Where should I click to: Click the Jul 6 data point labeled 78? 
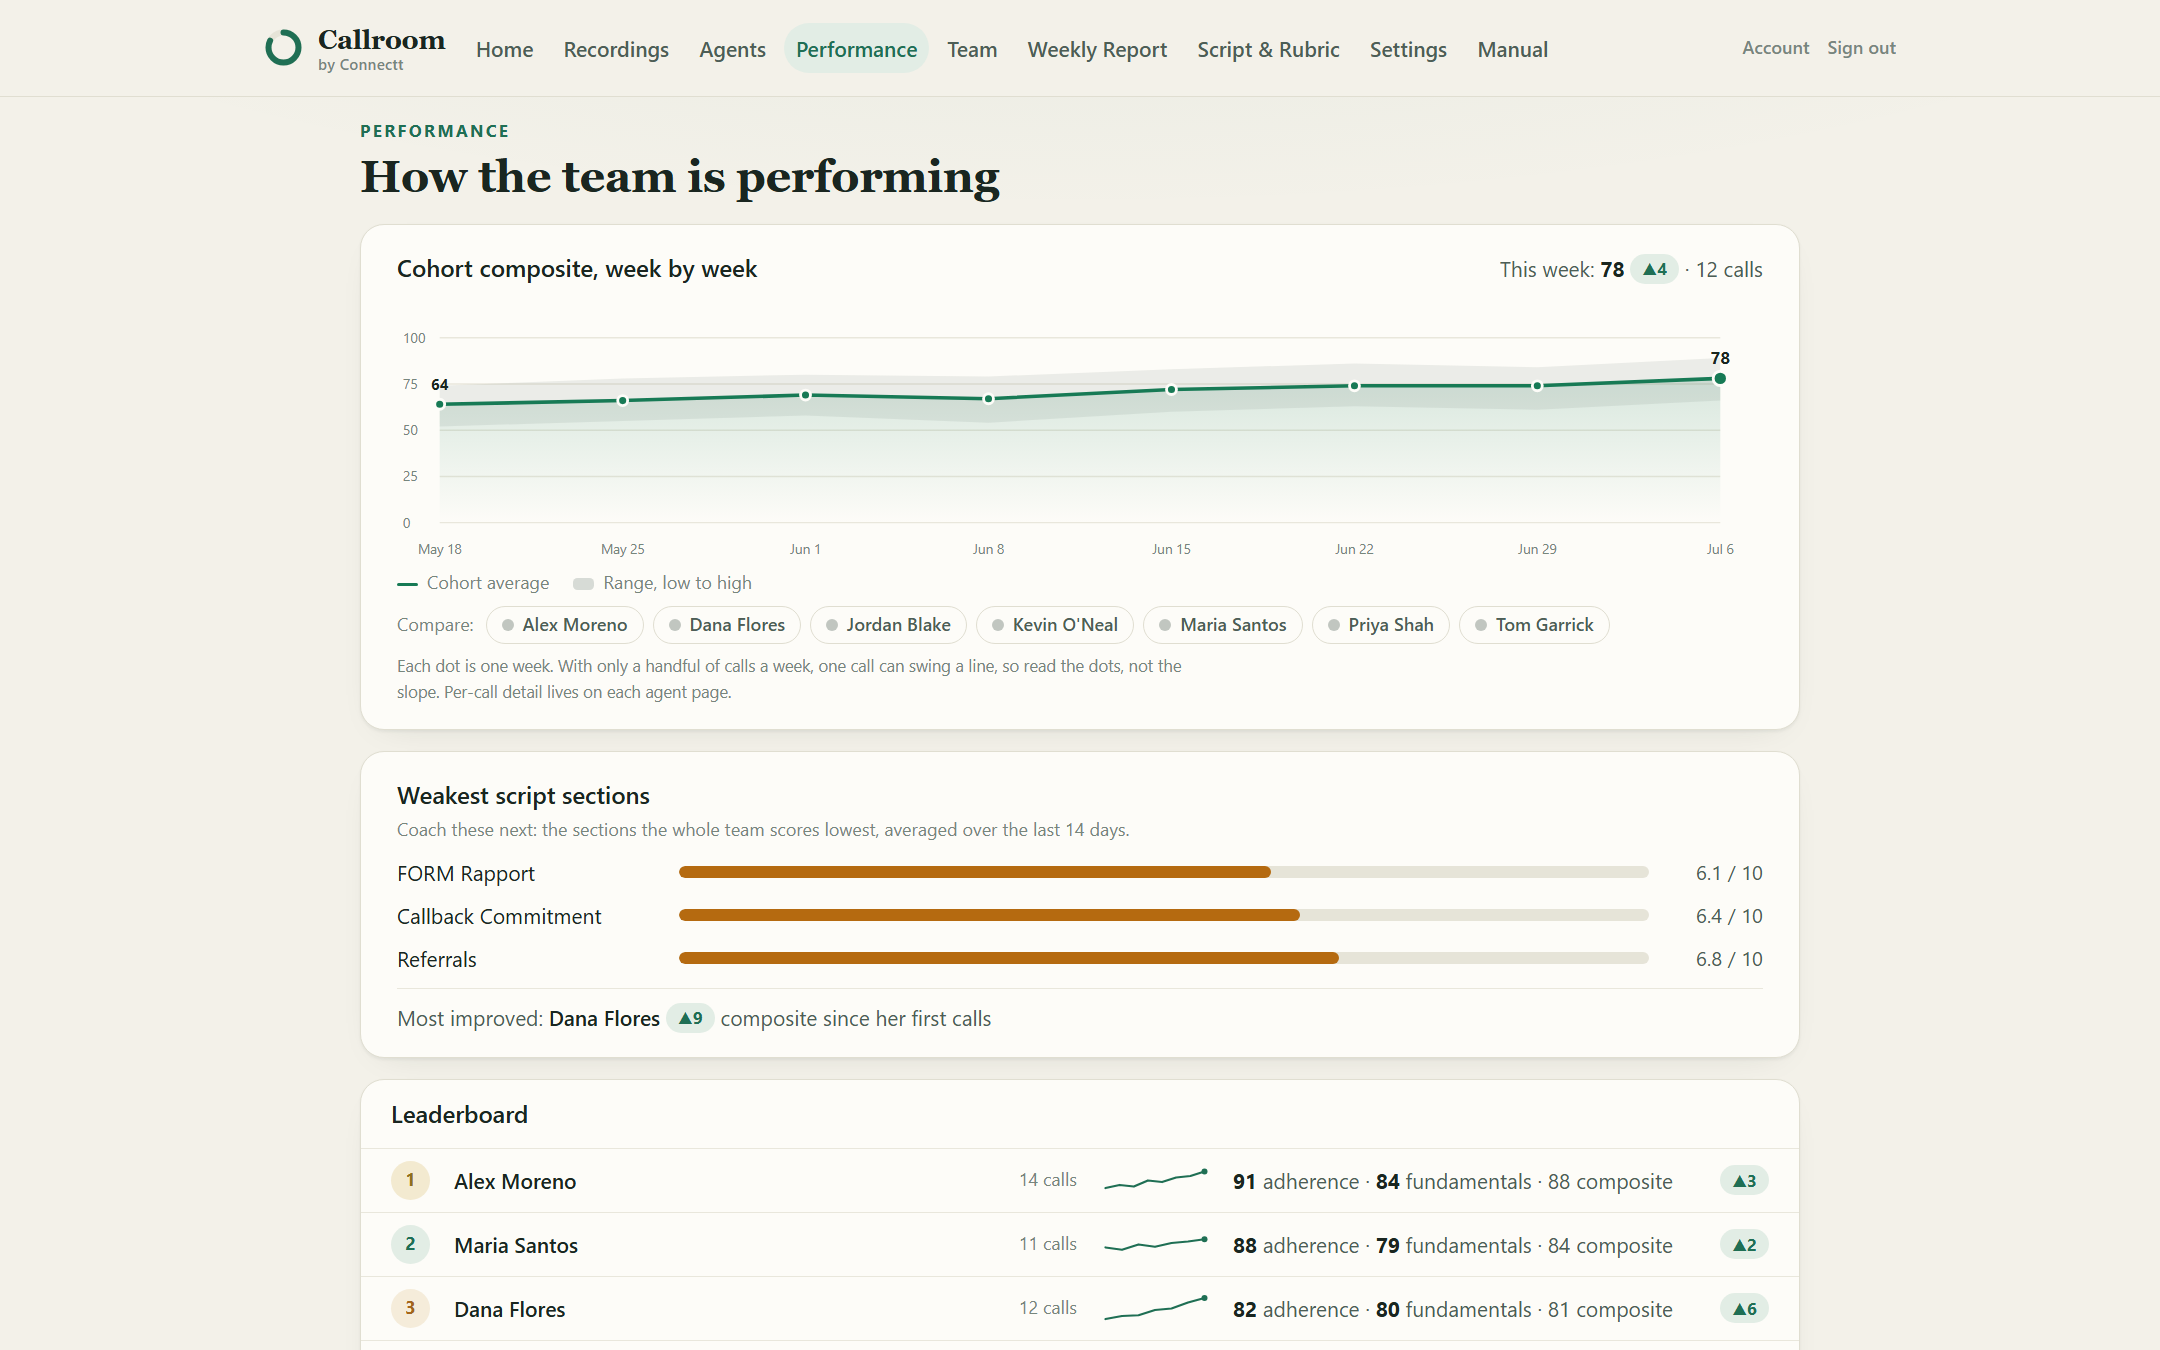(x=1720, y=378)
